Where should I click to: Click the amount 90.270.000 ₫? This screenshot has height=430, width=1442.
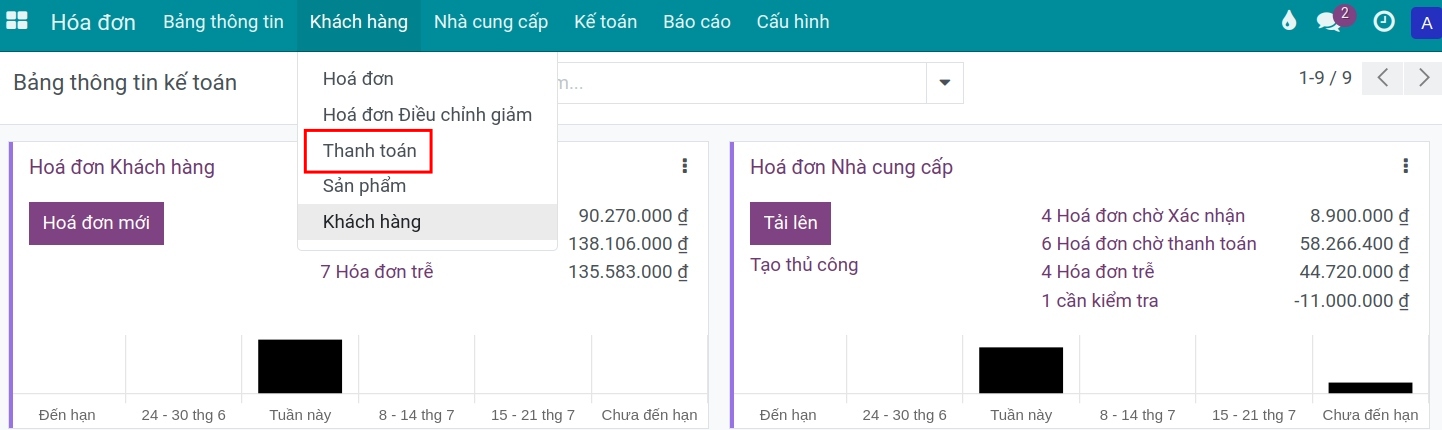[x=633, y=216]
